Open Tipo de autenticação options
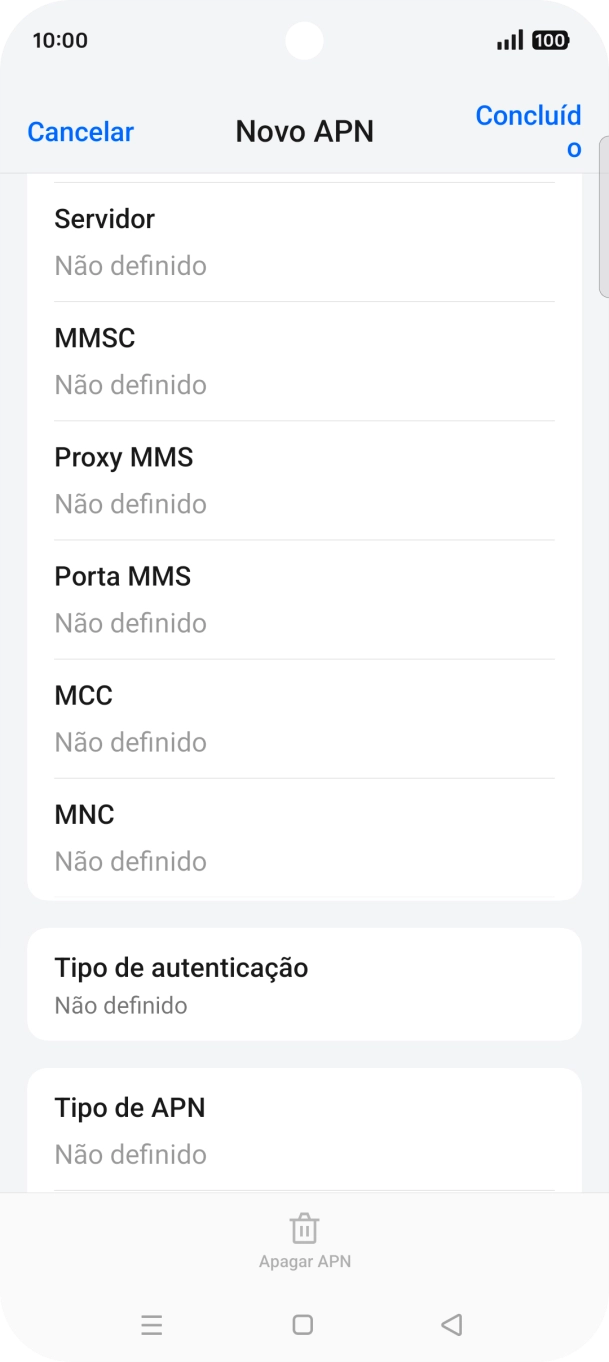Viewport: 609px width, 1362px height. (304, 985)
